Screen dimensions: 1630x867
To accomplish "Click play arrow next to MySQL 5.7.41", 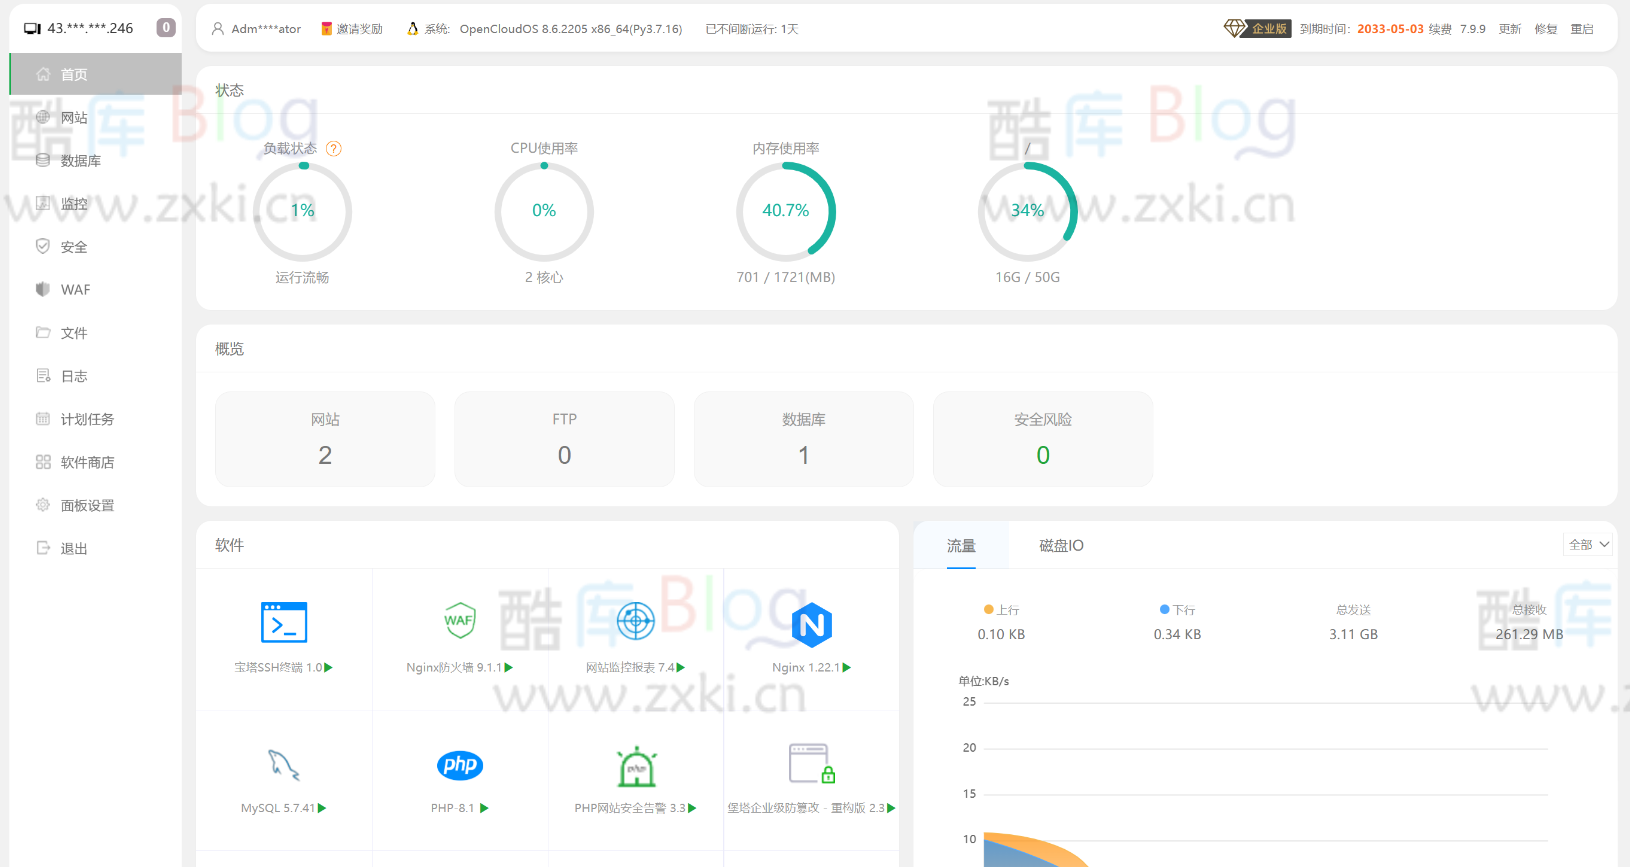I will 322,808.
